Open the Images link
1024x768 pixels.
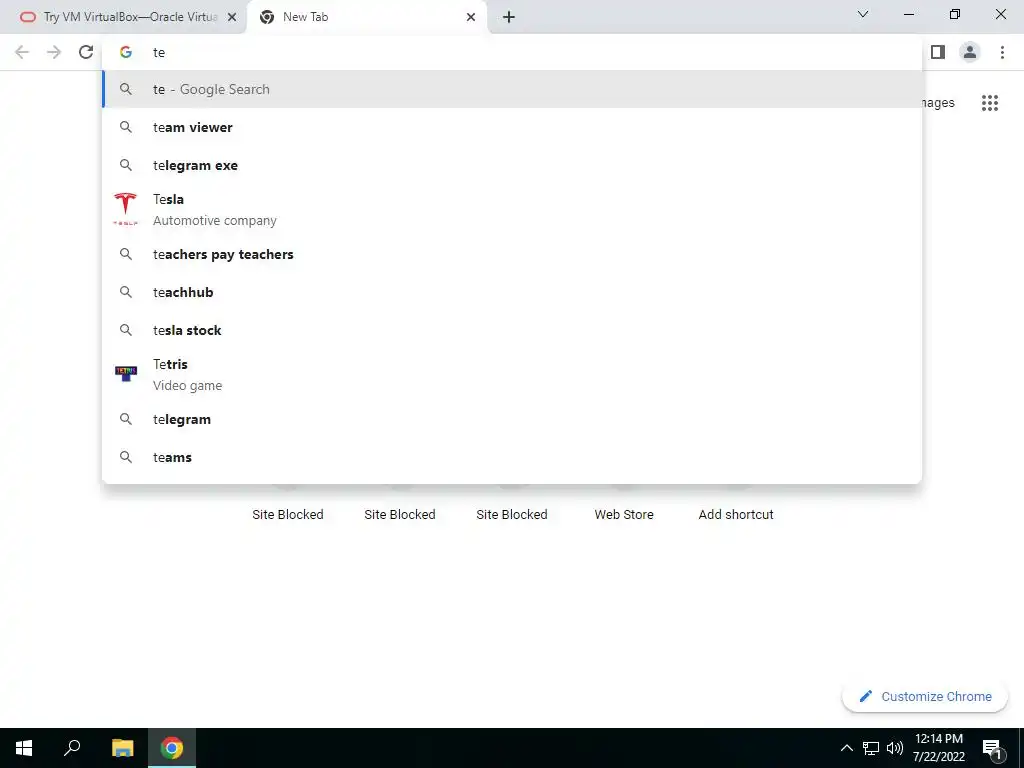coord(938,103)
